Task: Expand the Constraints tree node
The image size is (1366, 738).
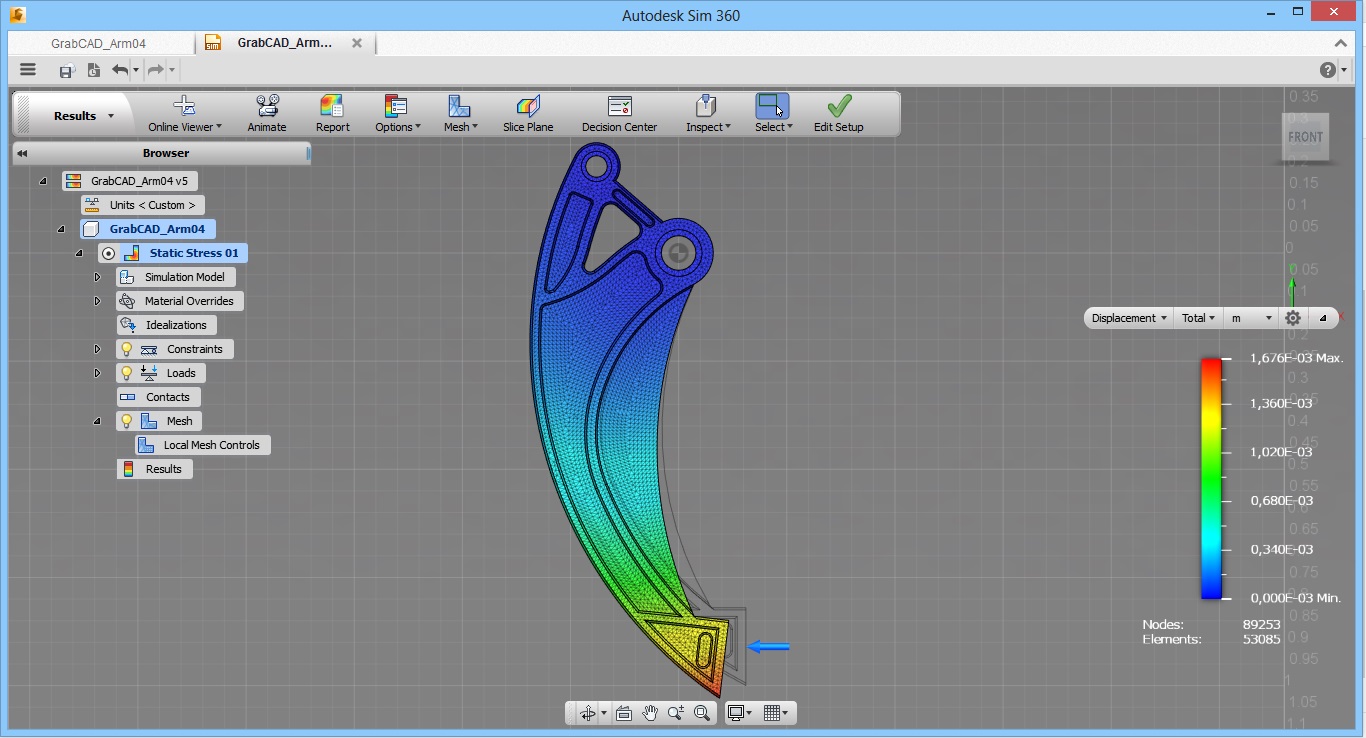Action: point(97,349)
